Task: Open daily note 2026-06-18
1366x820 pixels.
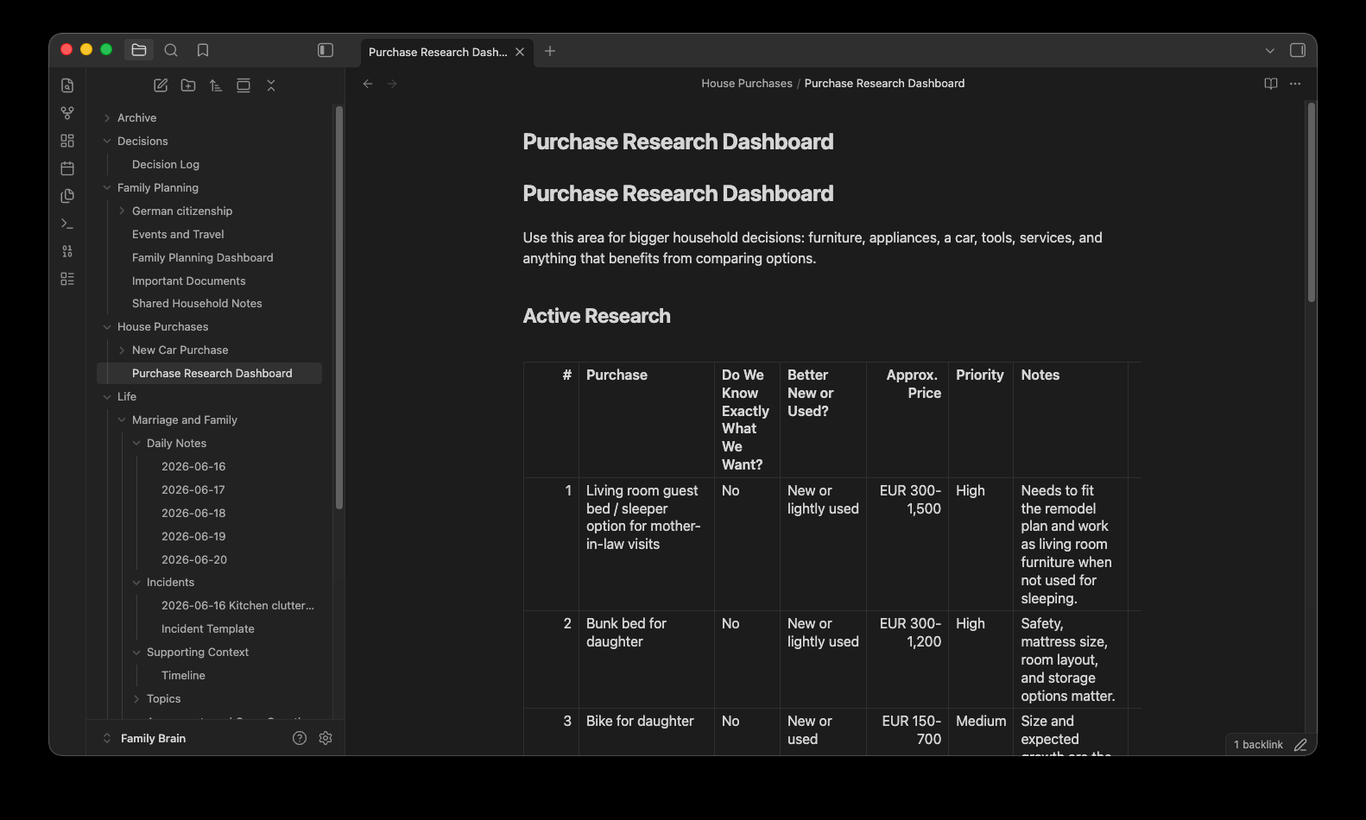Action: click(x=194, y=513)
